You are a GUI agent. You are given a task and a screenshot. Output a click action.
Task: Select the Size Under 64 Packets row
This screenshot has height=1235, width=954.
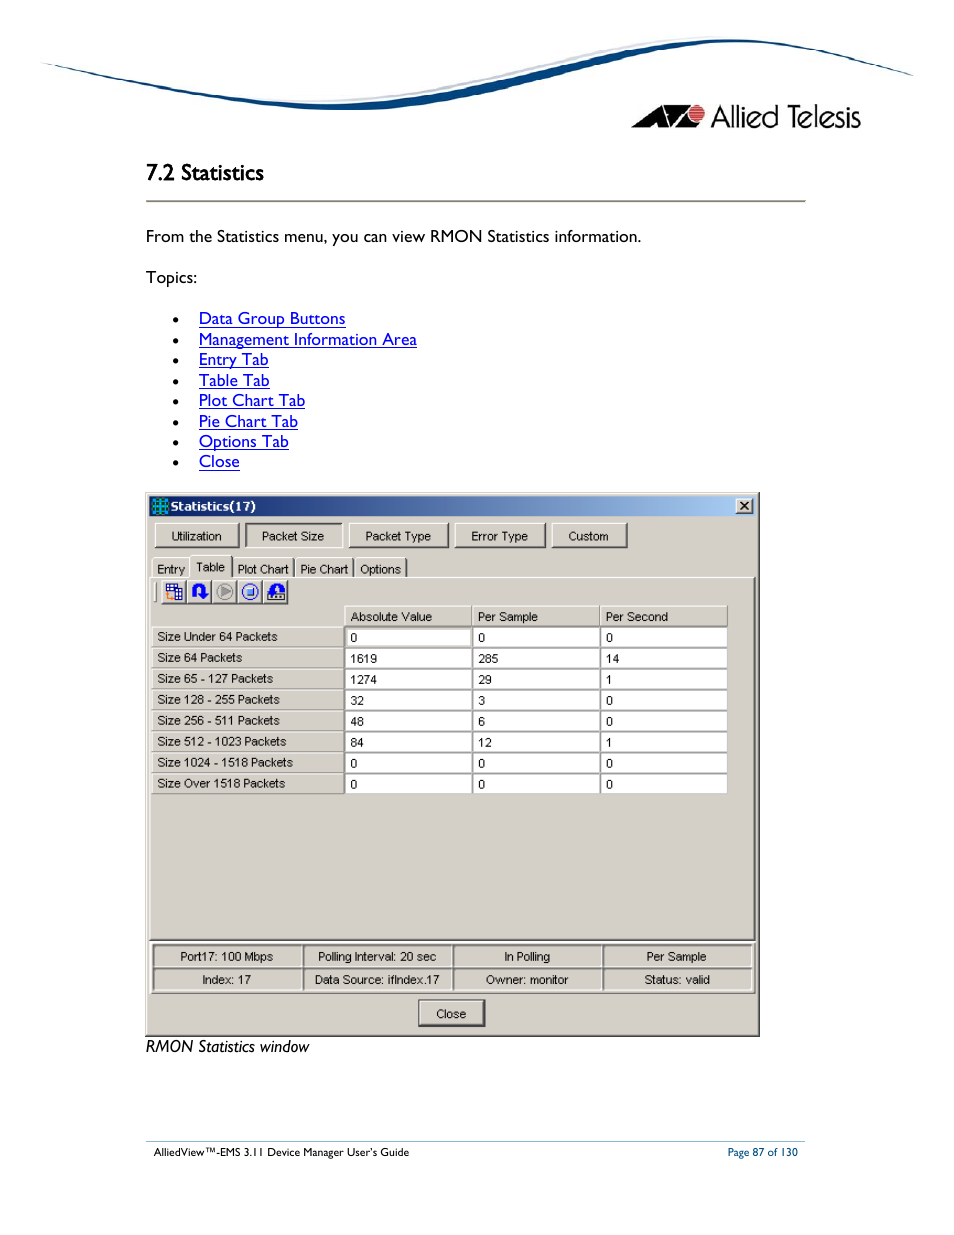tap(247, 637)
